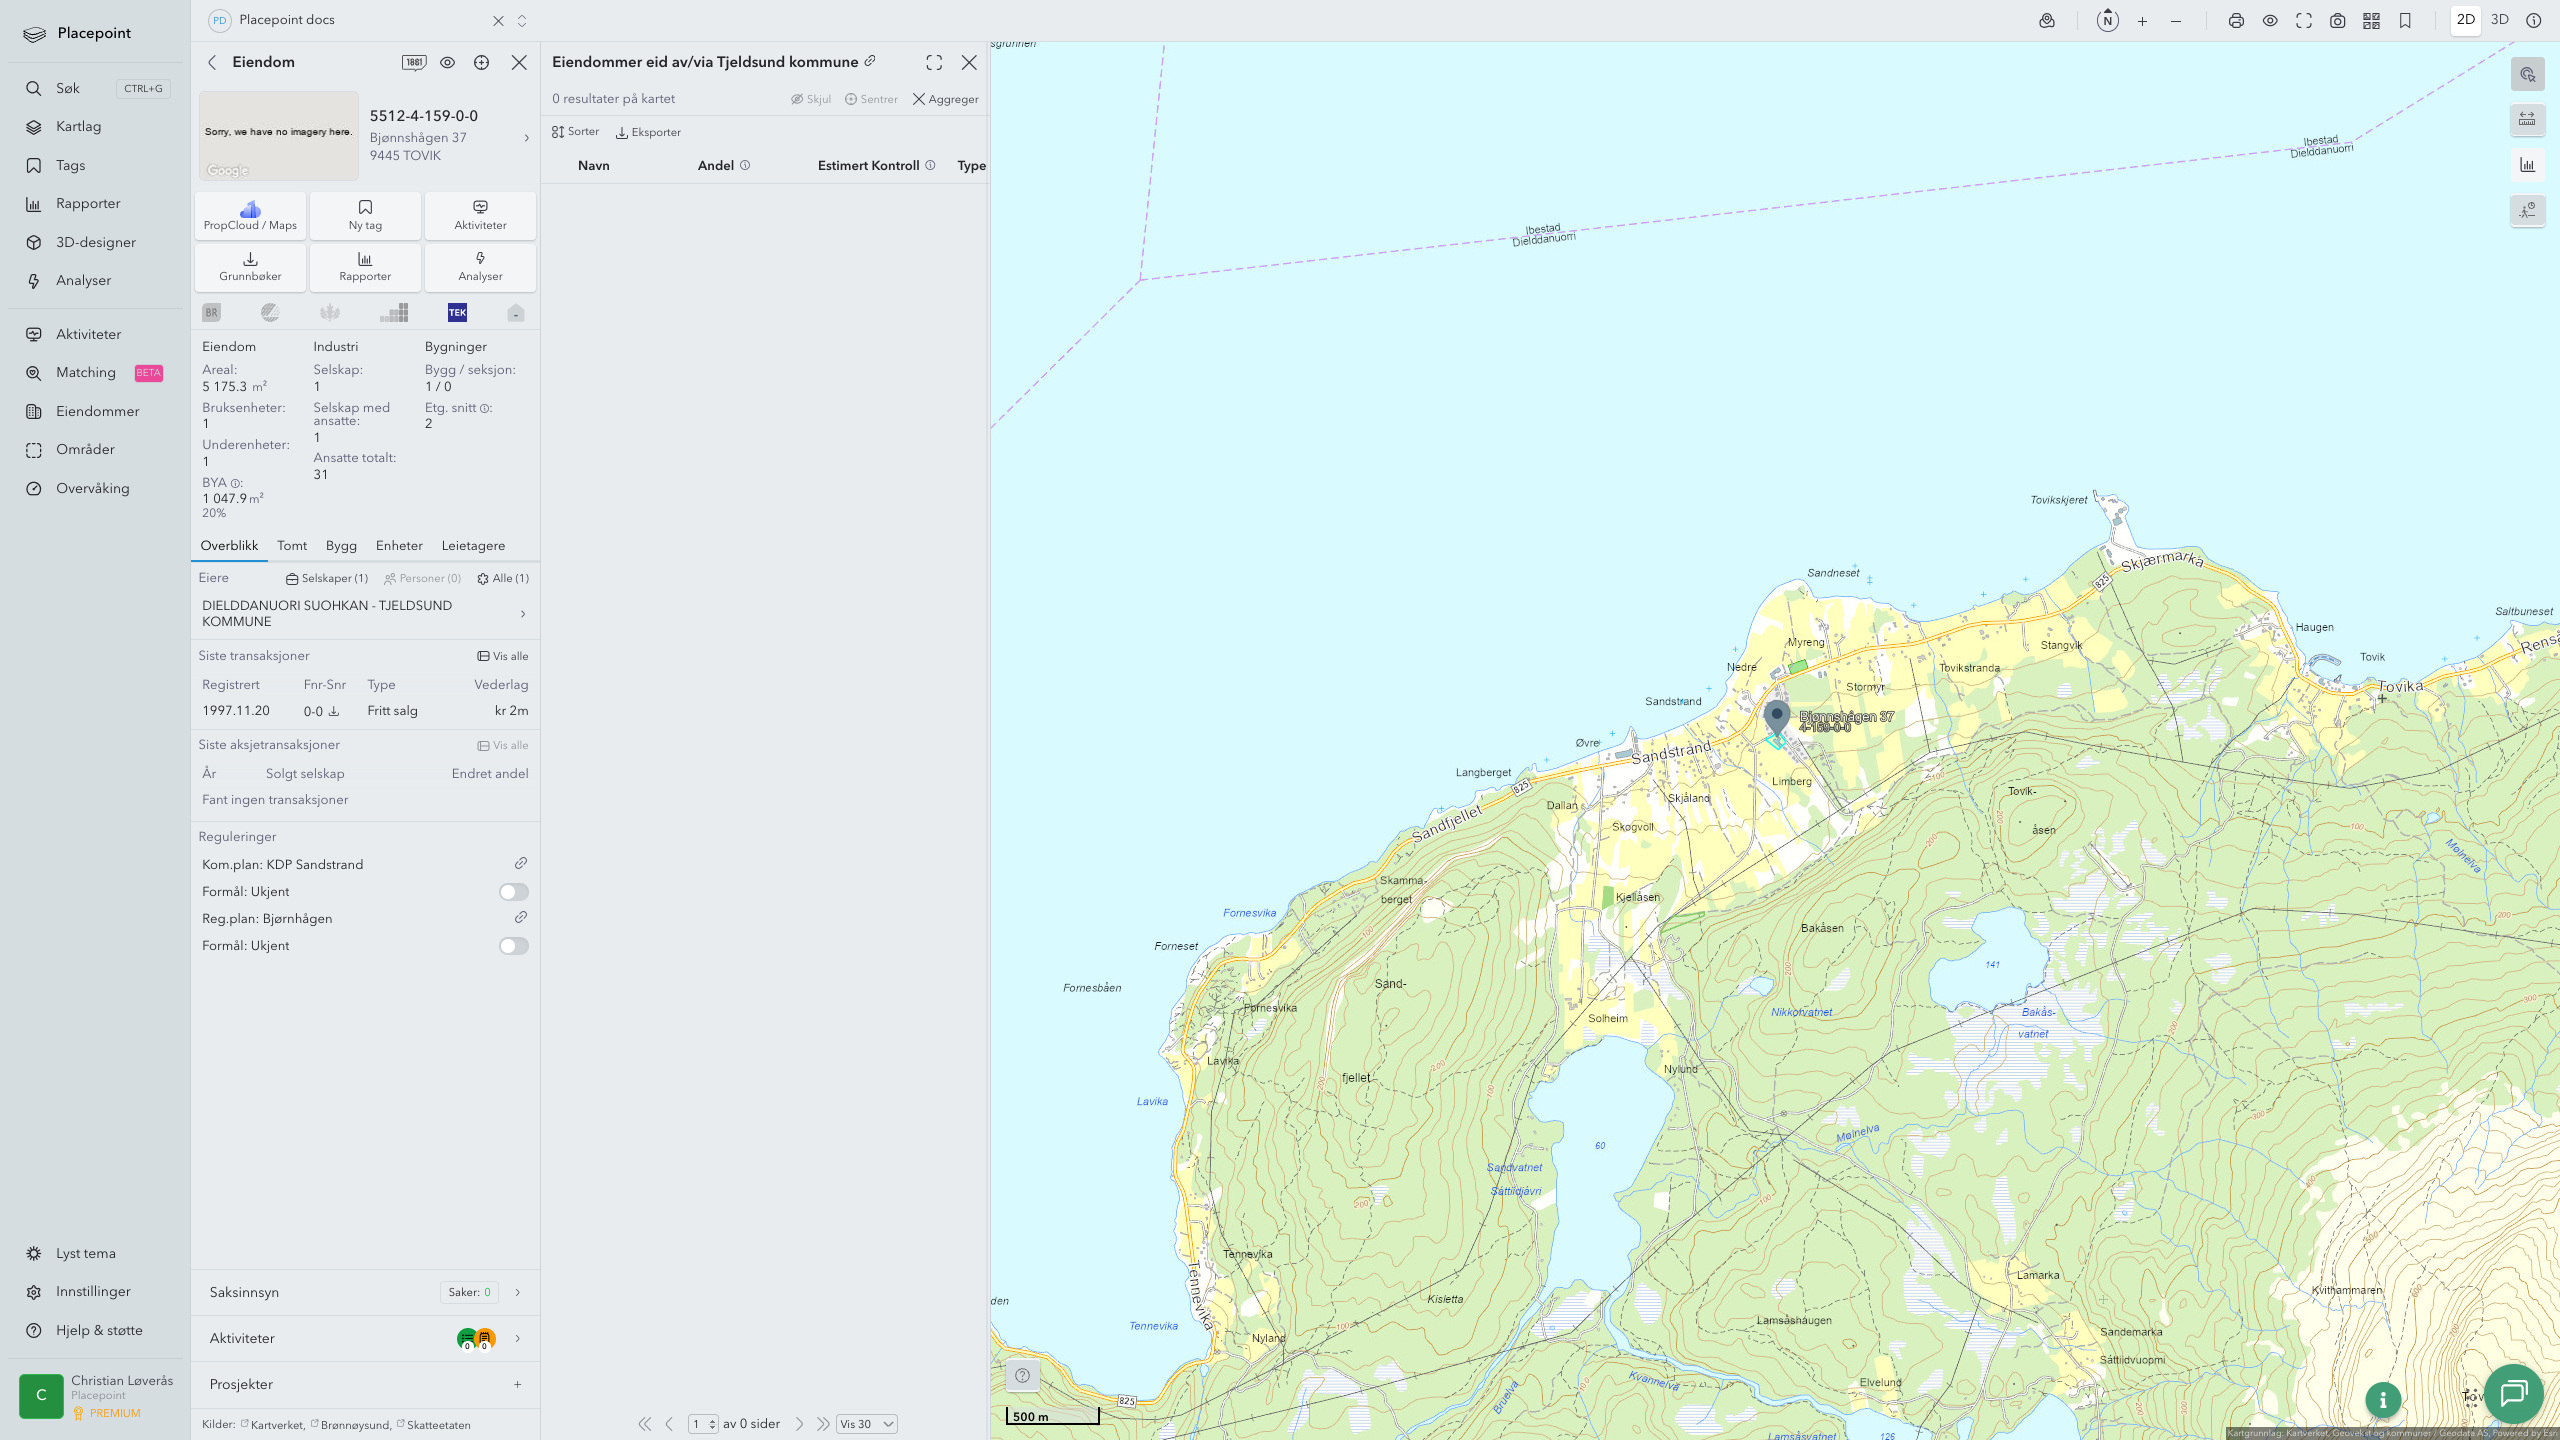Image resolution: width=2560 pixels, height=1440 pixels.
Task: Expand address details for 5512-4-159-0-0
Action: tap(527, 138)
